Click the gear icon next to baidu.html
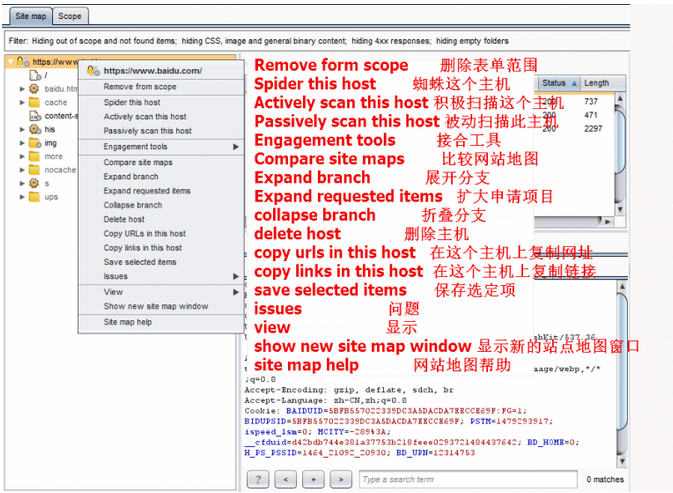The width and height of the screenshot is (673, 493). coord(34,89)
